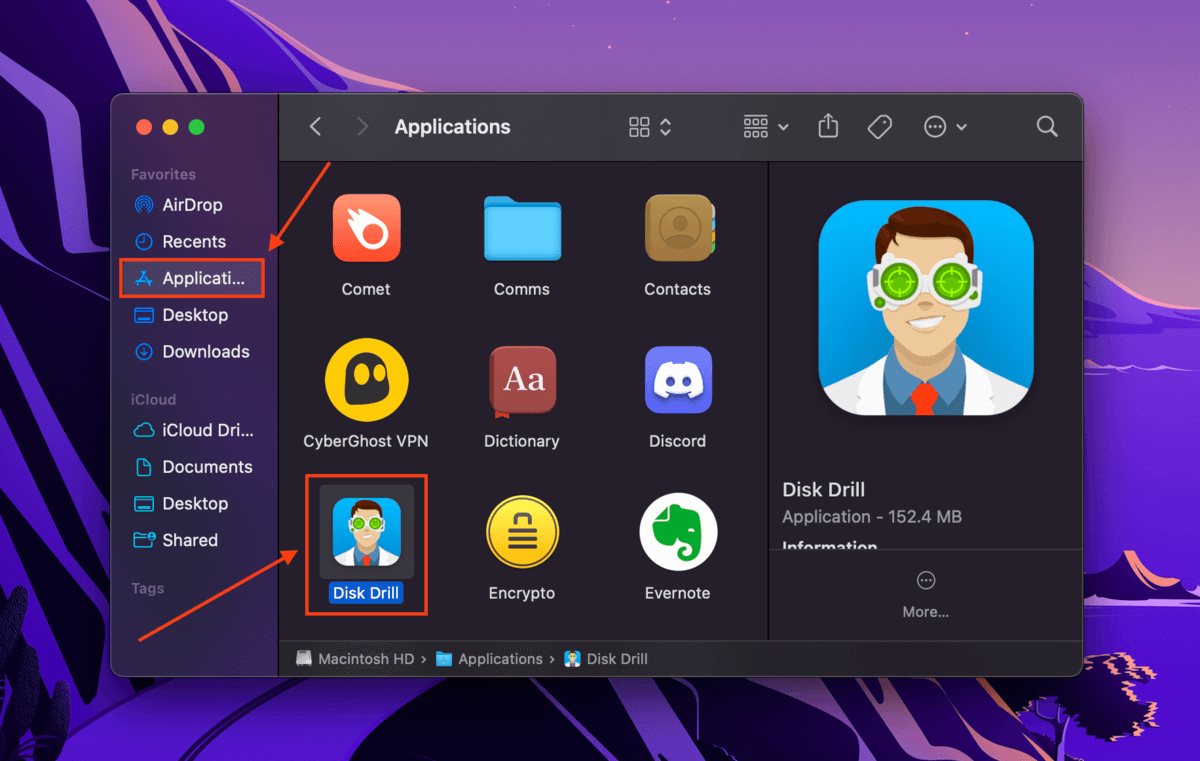
Task: Click the large Disk Drill preview image
Action: (x=926, y=308)
